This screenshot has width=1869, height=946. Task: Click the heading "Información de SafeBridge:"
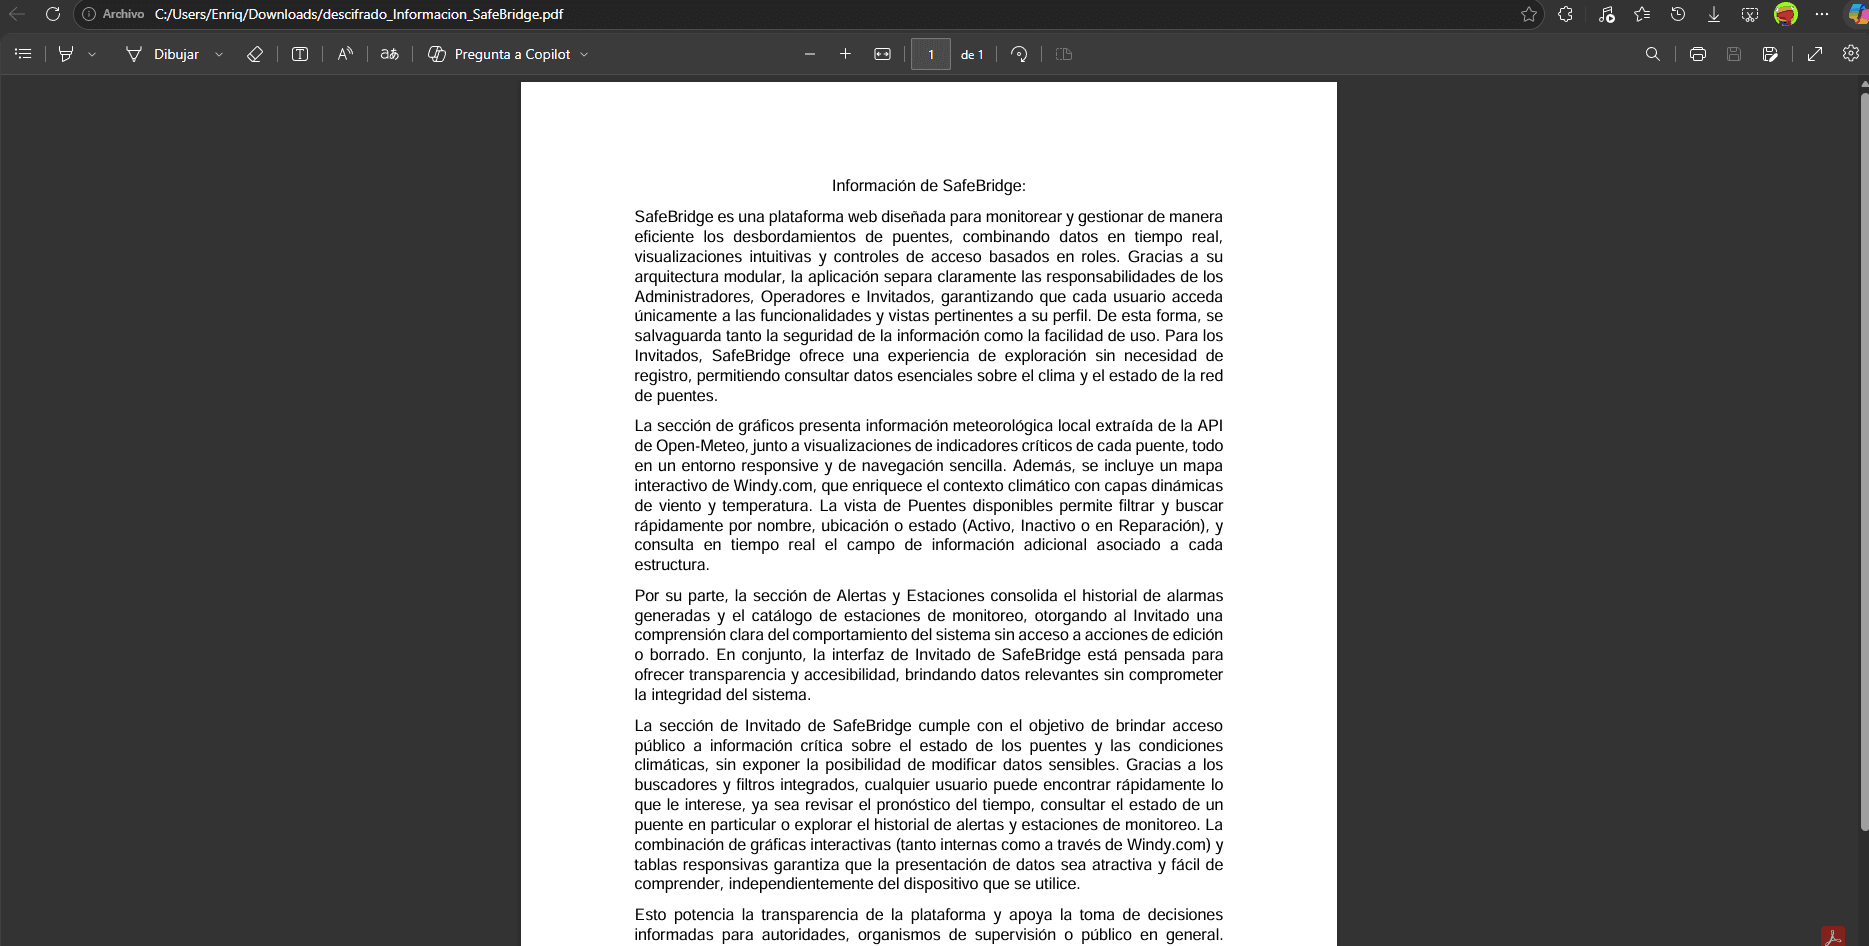point(928,186)
